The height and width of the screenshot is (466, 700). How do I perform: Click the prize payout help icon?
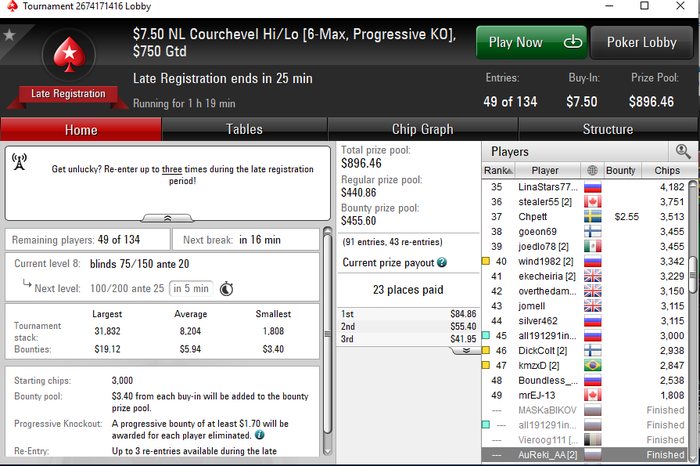(442, 262)
